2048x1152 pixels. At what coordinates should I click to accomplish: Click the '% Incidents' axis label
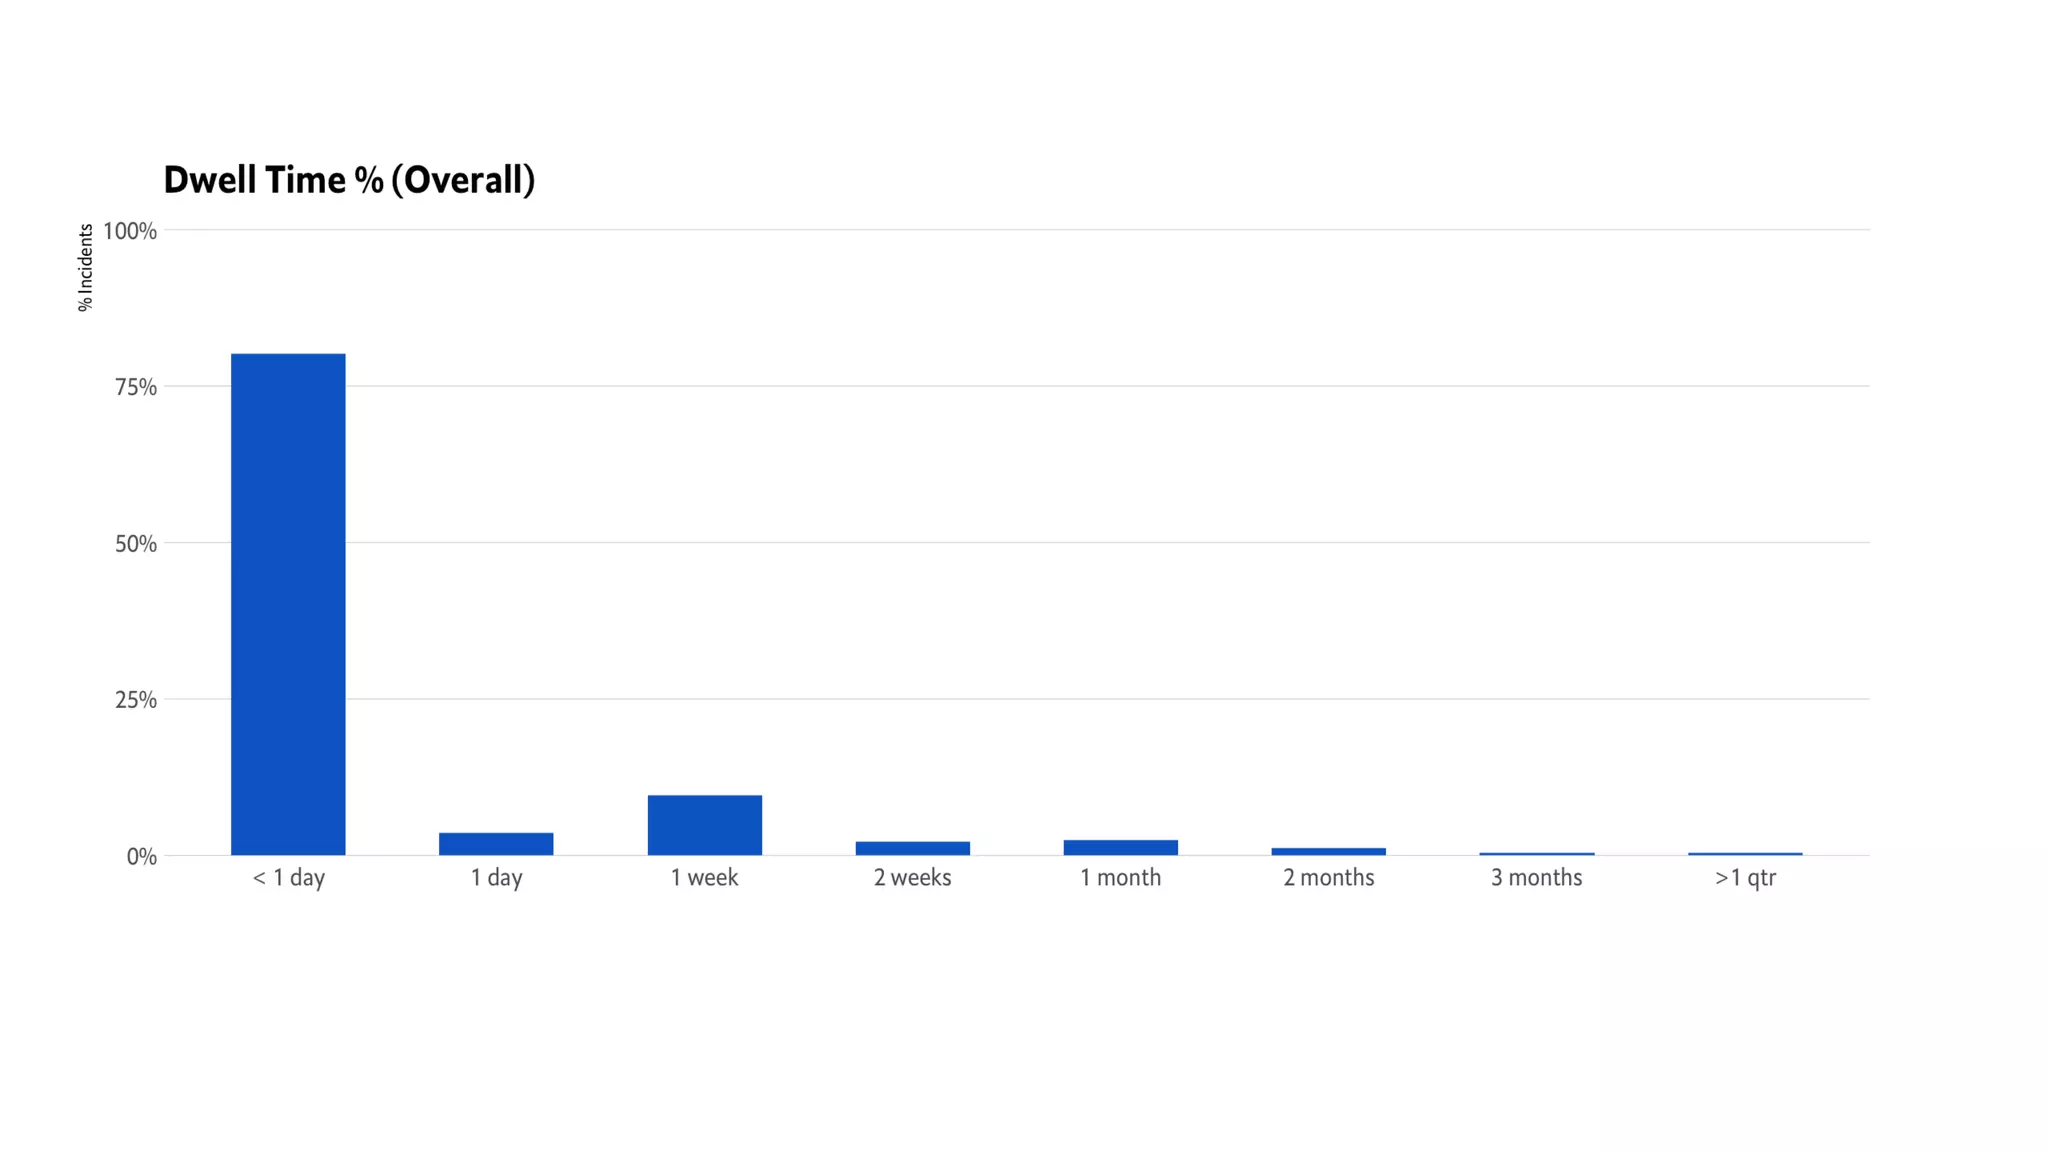[85, 267]
